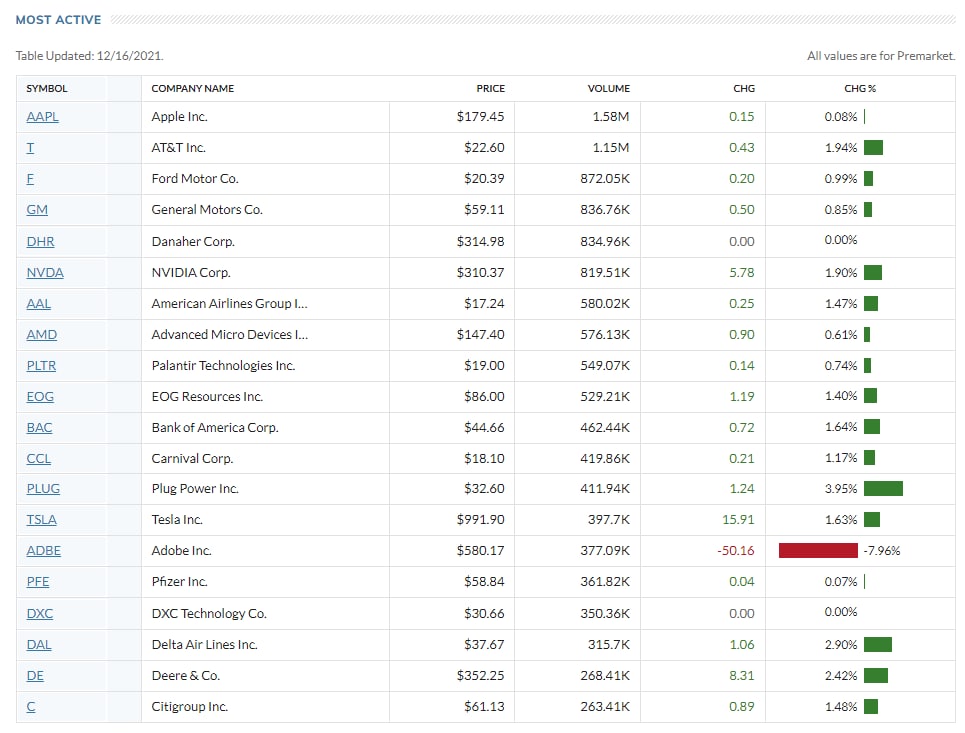Select the Plug Power Inc. name
This screenshot has height=733, width=965.
(195, 489)
